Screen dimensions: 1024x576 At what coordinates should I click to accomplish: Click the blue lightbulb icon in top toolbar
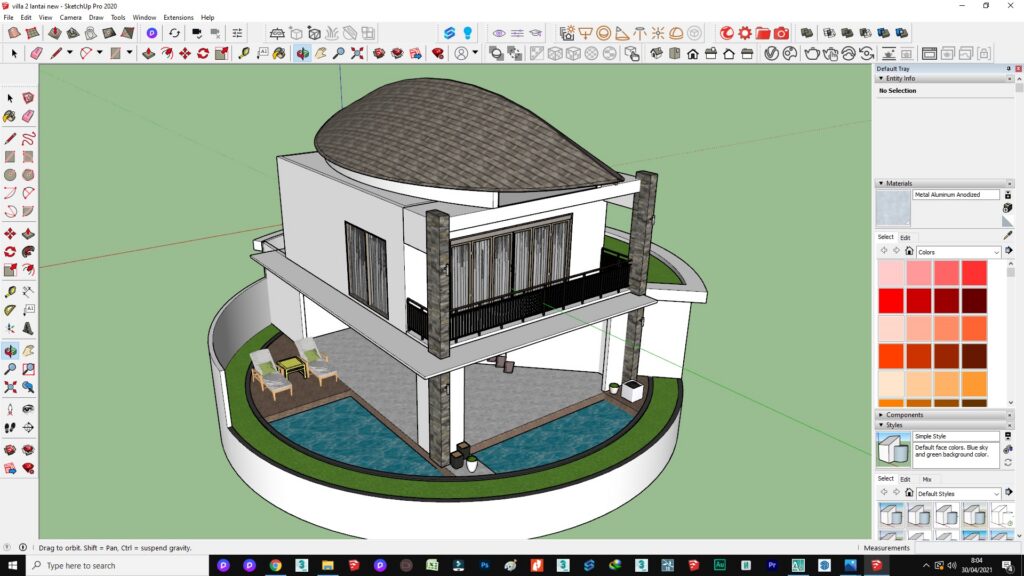click(468, 33)
